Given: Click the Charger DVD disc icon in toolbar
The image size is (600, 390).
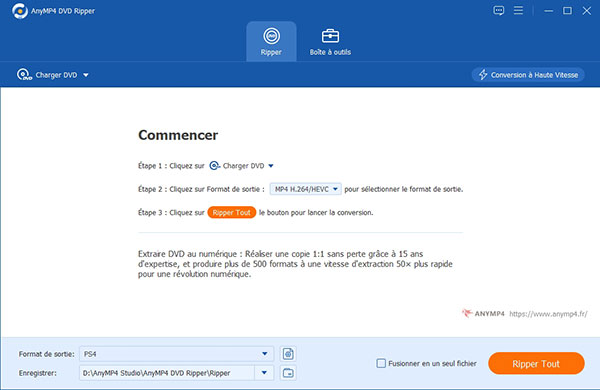Looking at the screenshot, I should pyautogui.click(x=24, y=75).
